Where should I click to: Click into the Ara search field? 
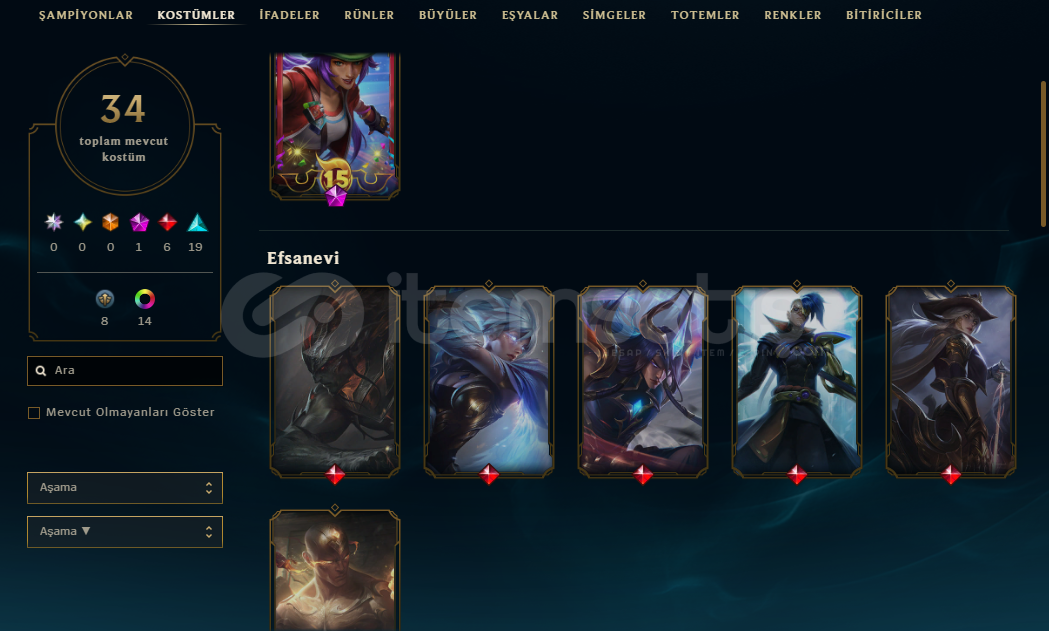[x=124, y=371]
